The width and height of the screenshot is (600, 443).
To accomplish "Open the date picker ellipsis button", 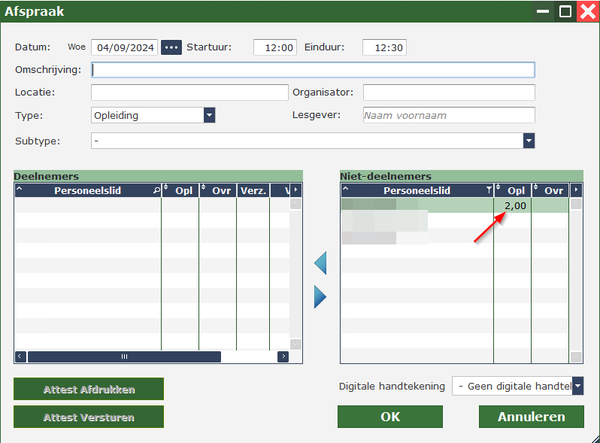I will (171, 47).
